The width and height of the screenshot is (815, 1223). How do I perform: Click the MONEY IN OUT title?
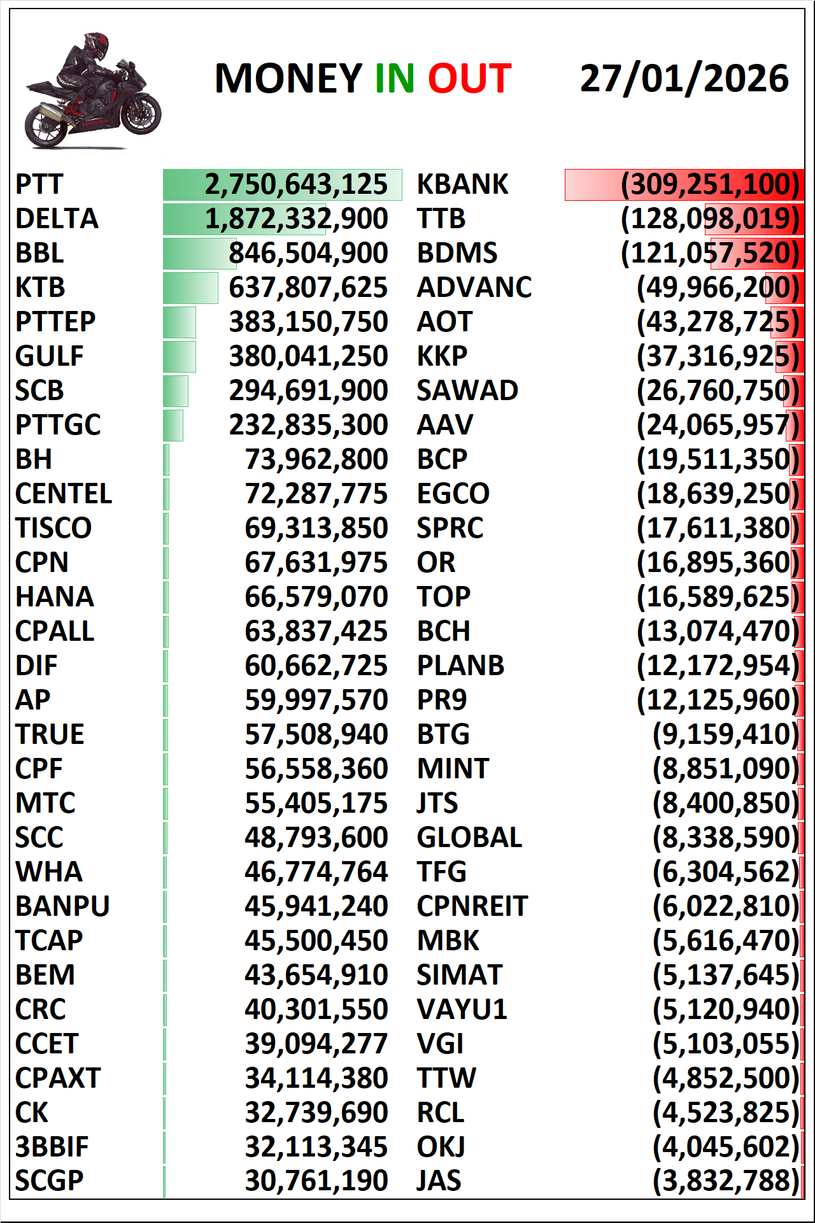tap(363, 79)
